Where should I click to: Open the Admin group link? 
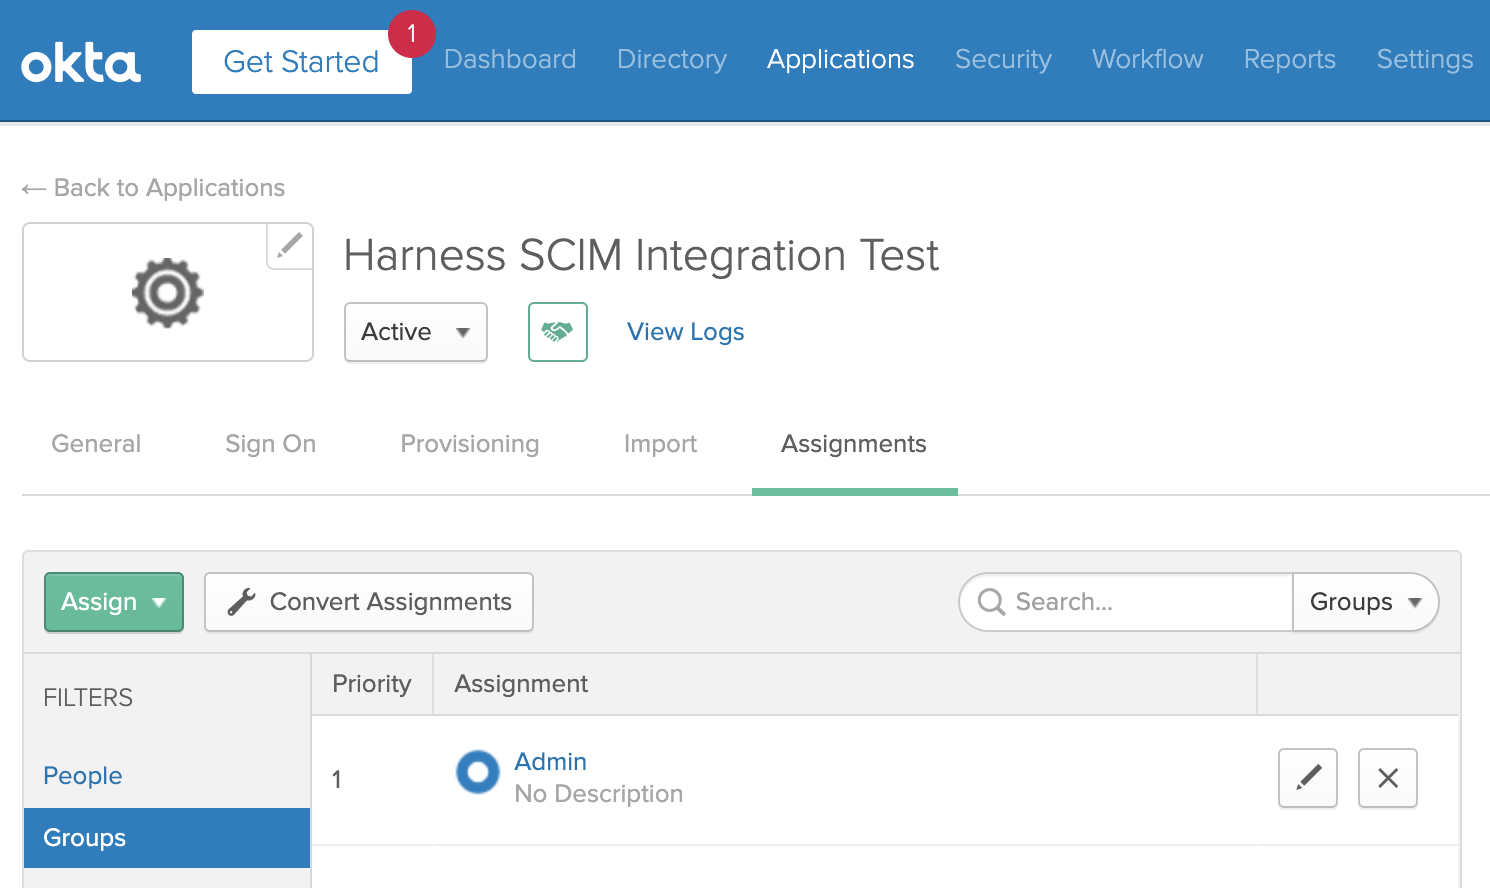tap(551, 762)
